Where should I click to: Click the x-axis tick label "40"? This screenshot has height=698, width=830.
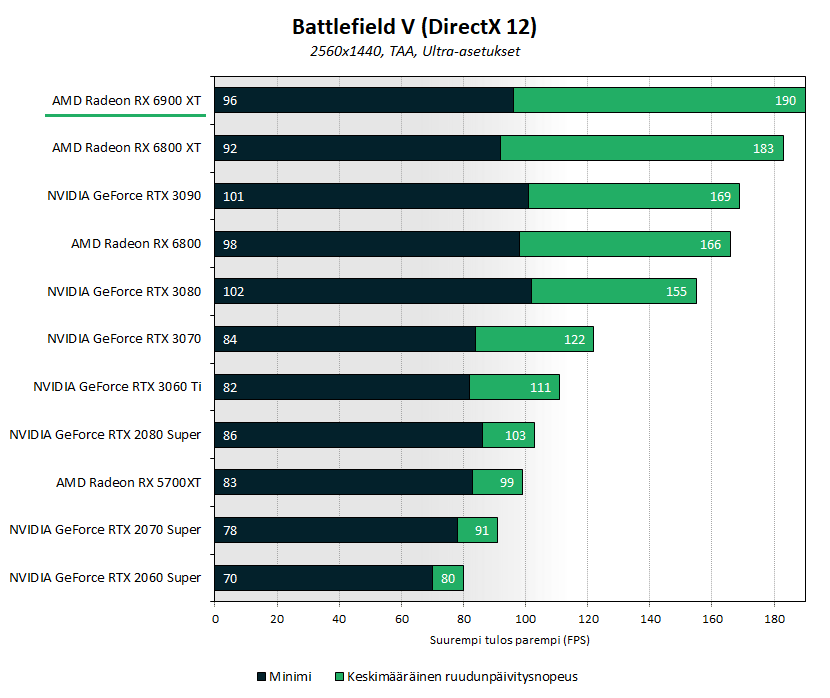339,619
